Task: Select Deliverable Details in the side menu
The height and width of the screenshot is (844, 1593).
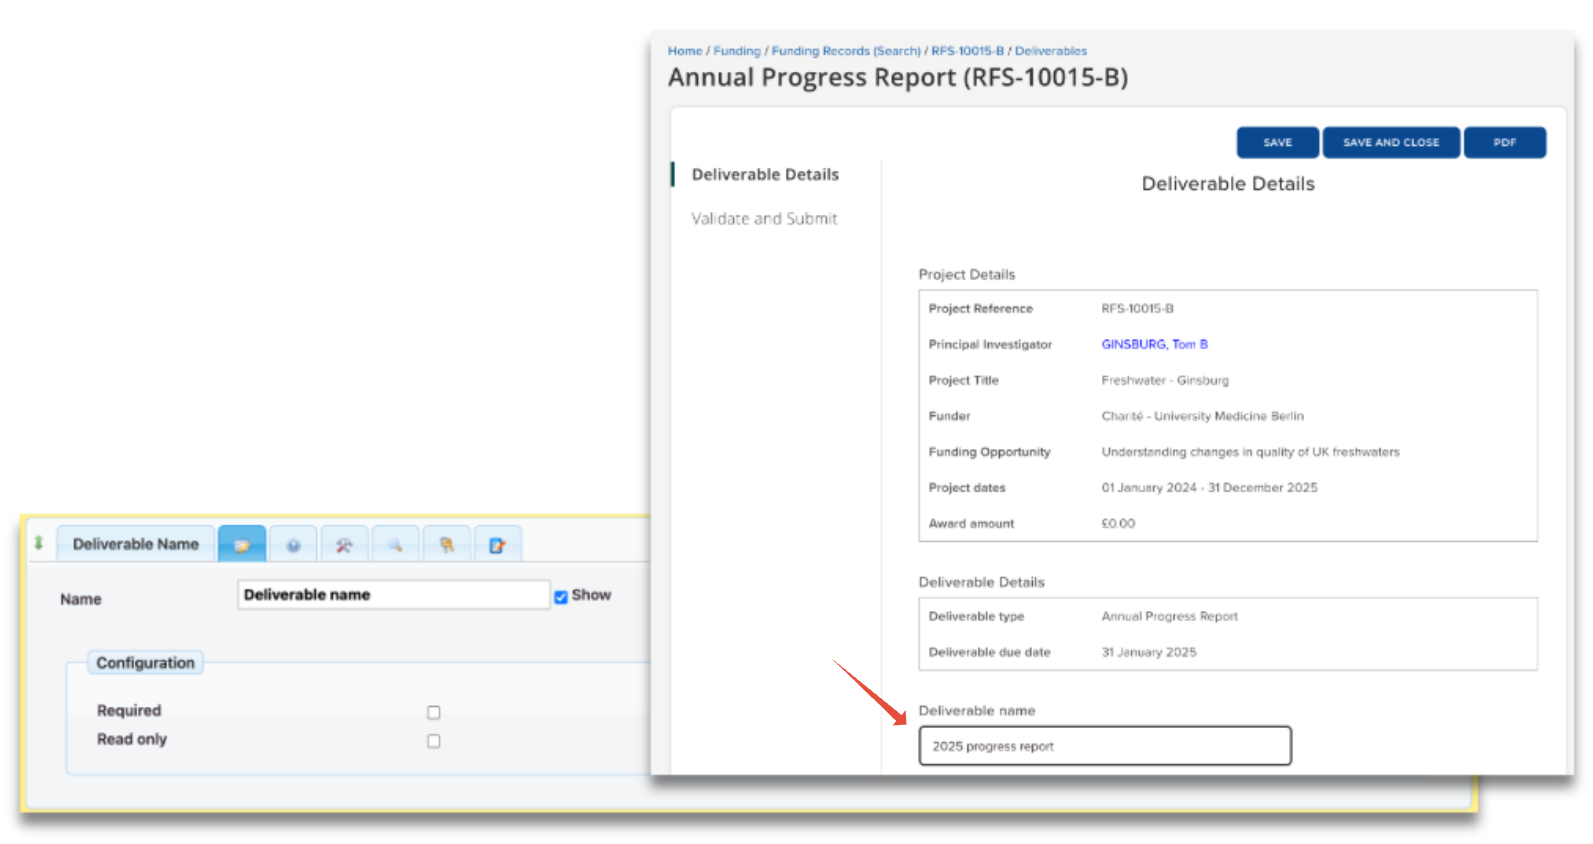Action: tap(765, 175)
